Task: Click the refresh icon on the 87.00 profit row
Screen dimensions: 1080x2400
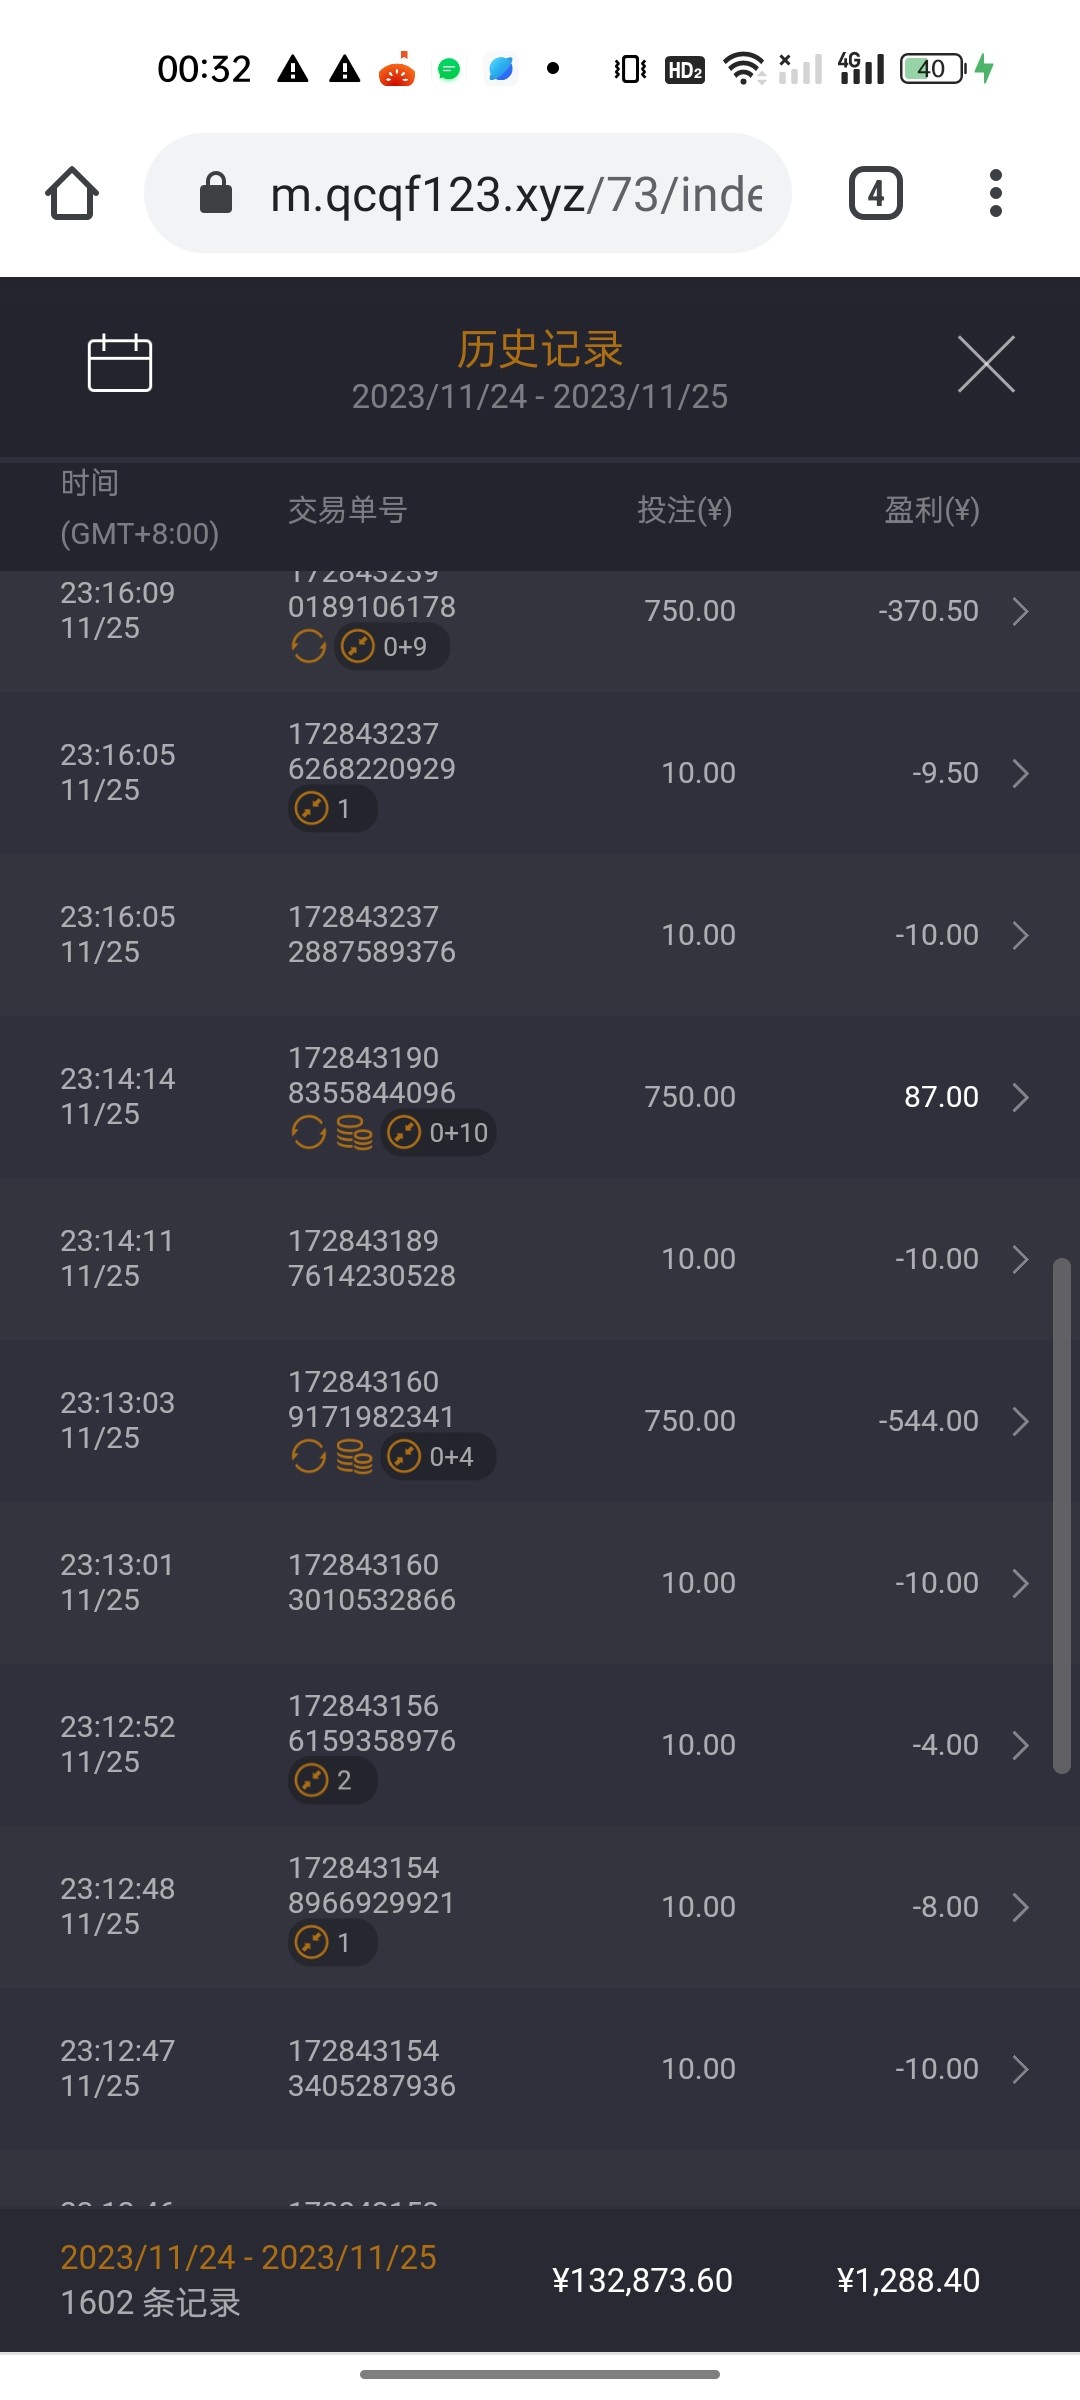Action: (x=309, y=1133)
